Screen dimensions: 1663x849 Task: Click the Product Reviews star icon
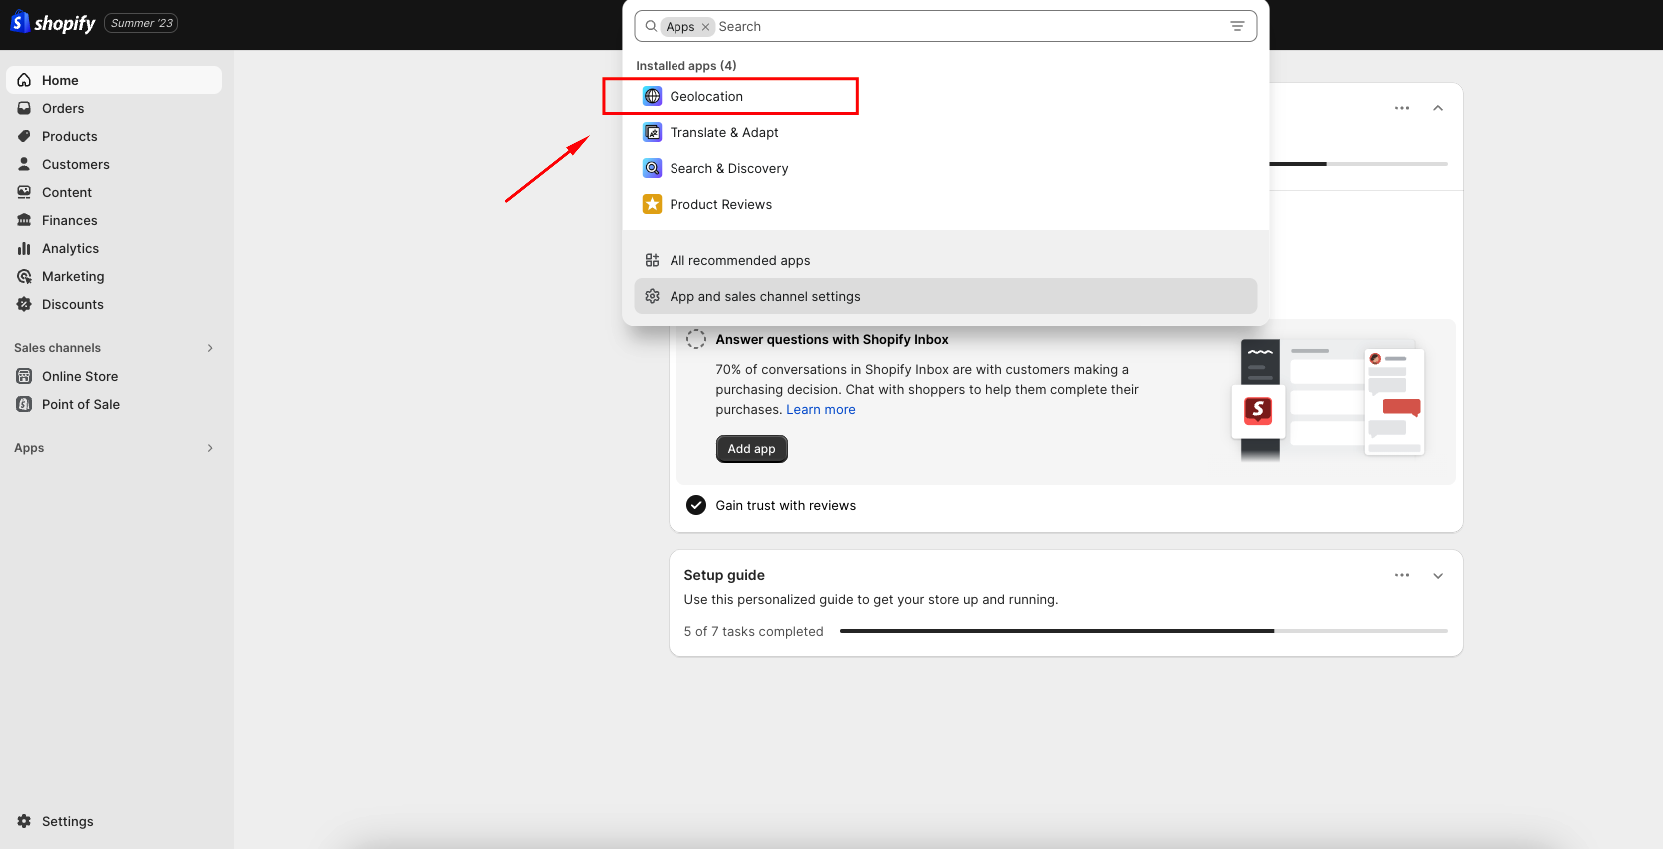(x=652, y=204)
